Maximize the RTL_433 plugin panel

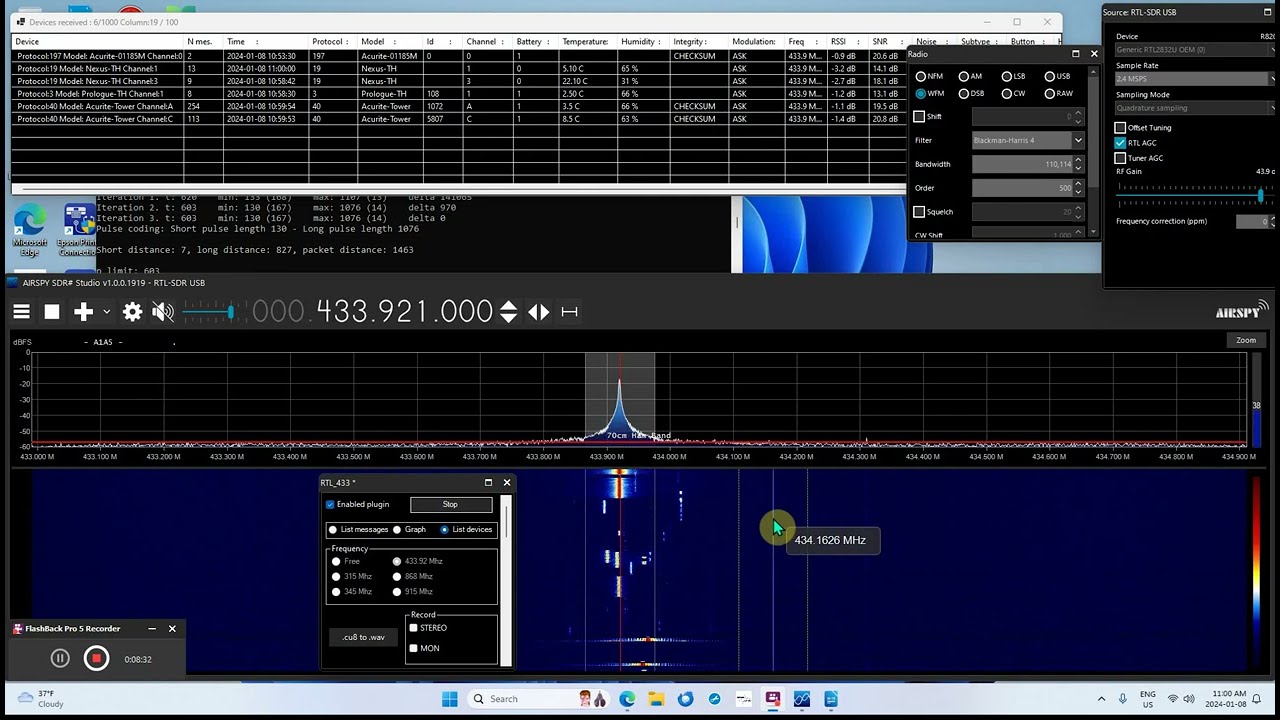488,483
